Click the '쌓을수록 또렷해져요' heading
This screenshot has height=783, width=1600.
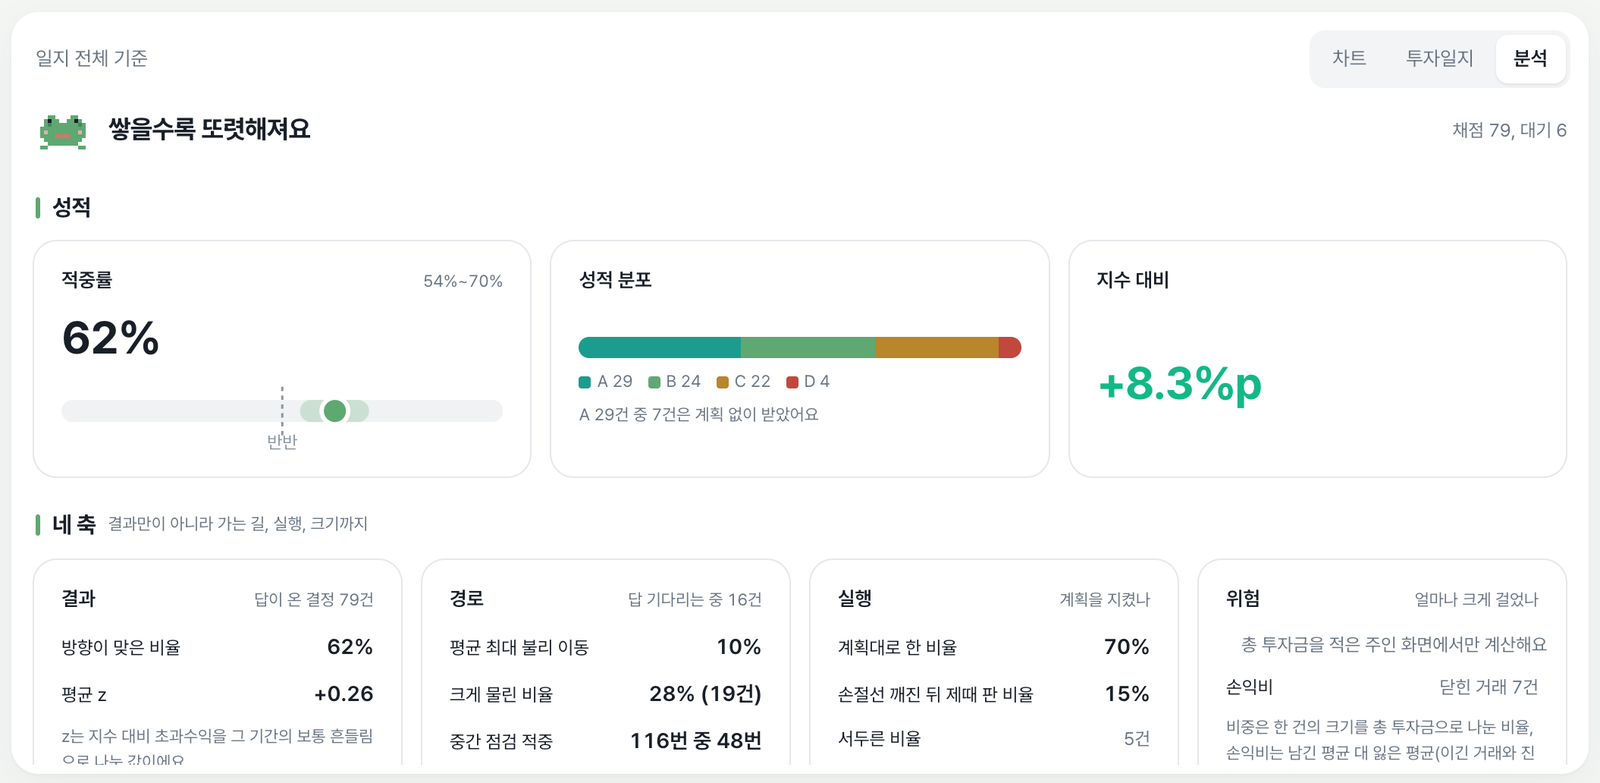click(210, 130)
